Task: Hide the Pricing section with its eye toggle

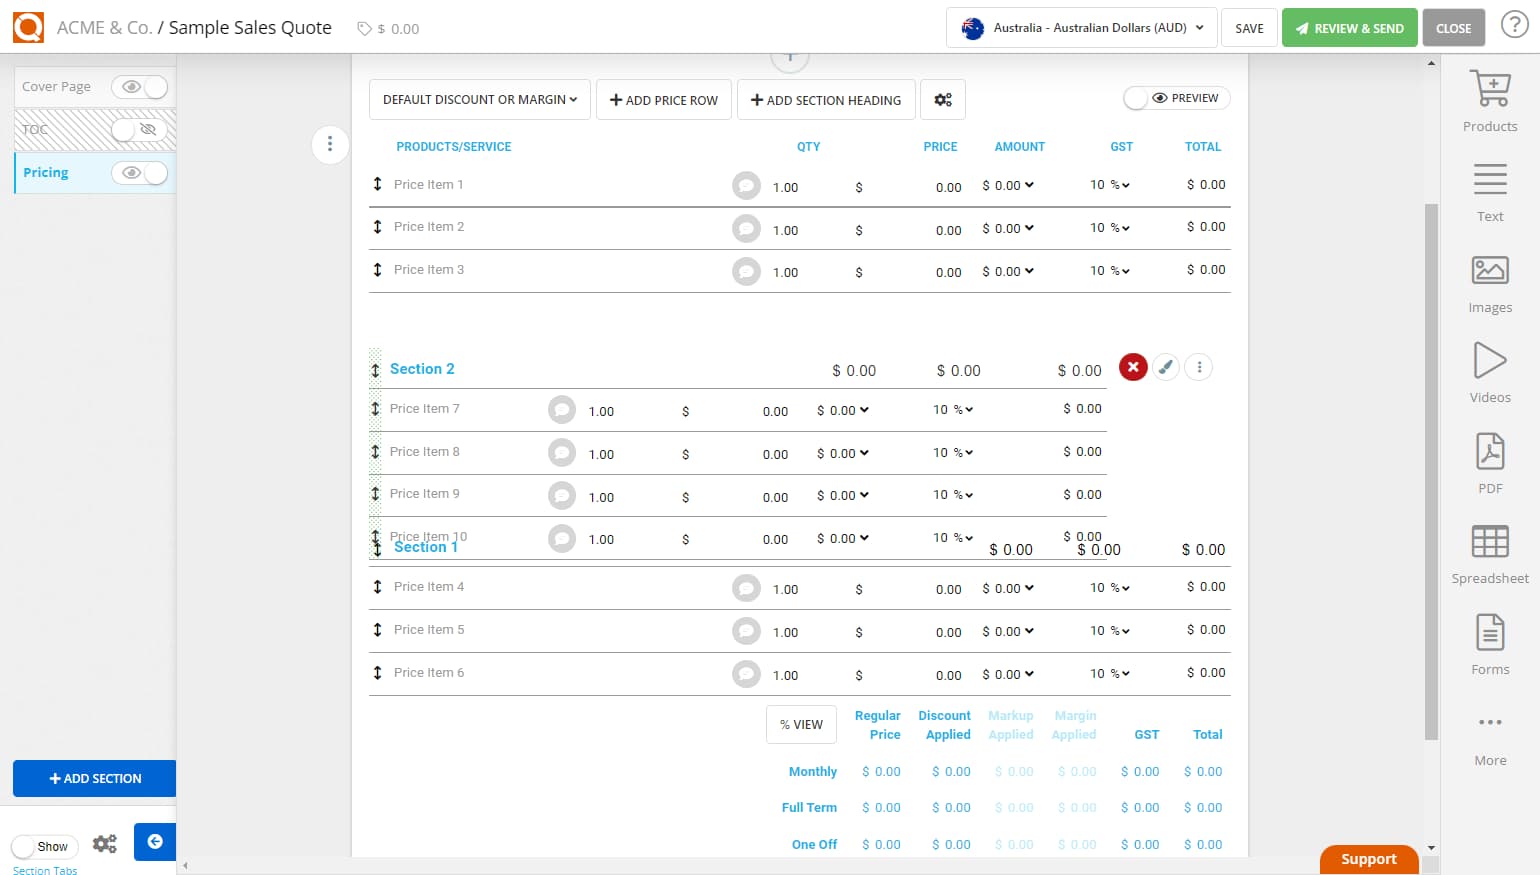Action: click(x=140, y=172)
